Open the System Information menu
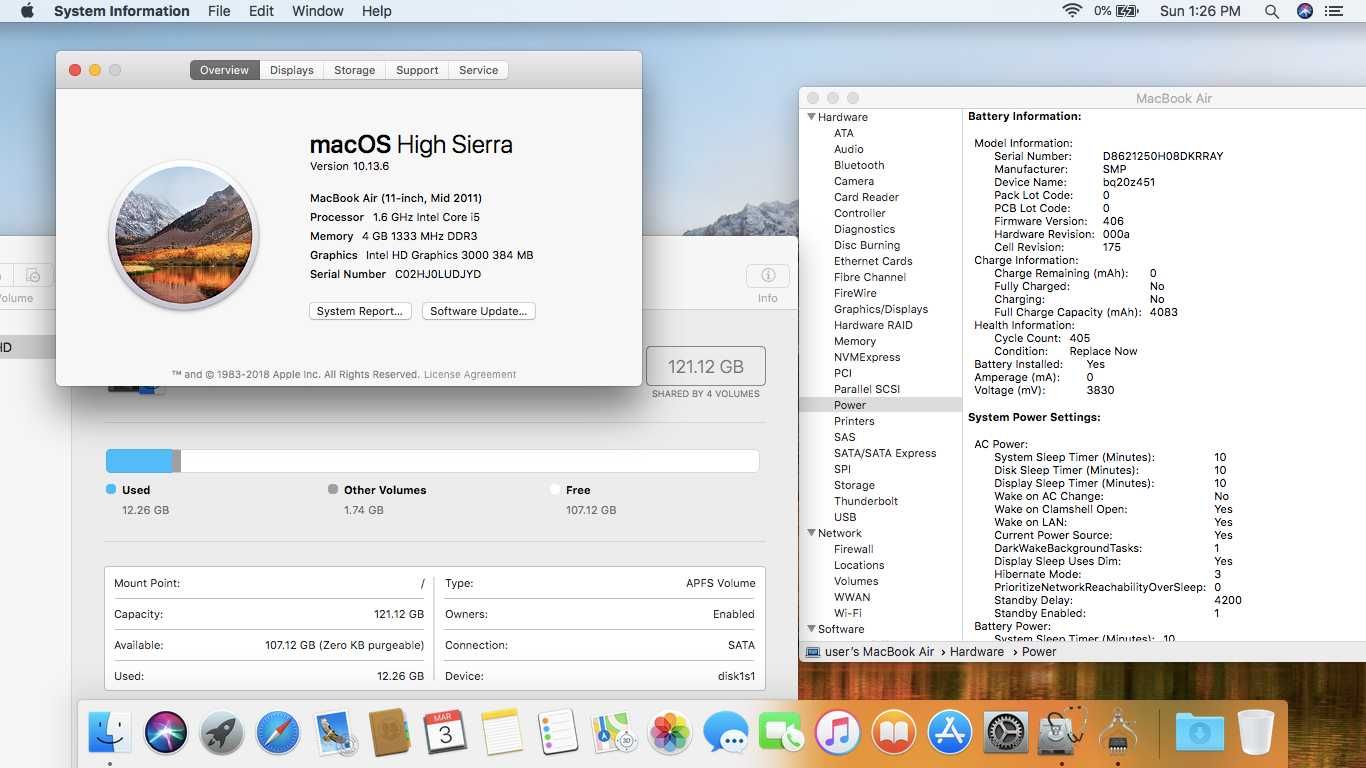 pyautogui.click(x=121, y=11)
